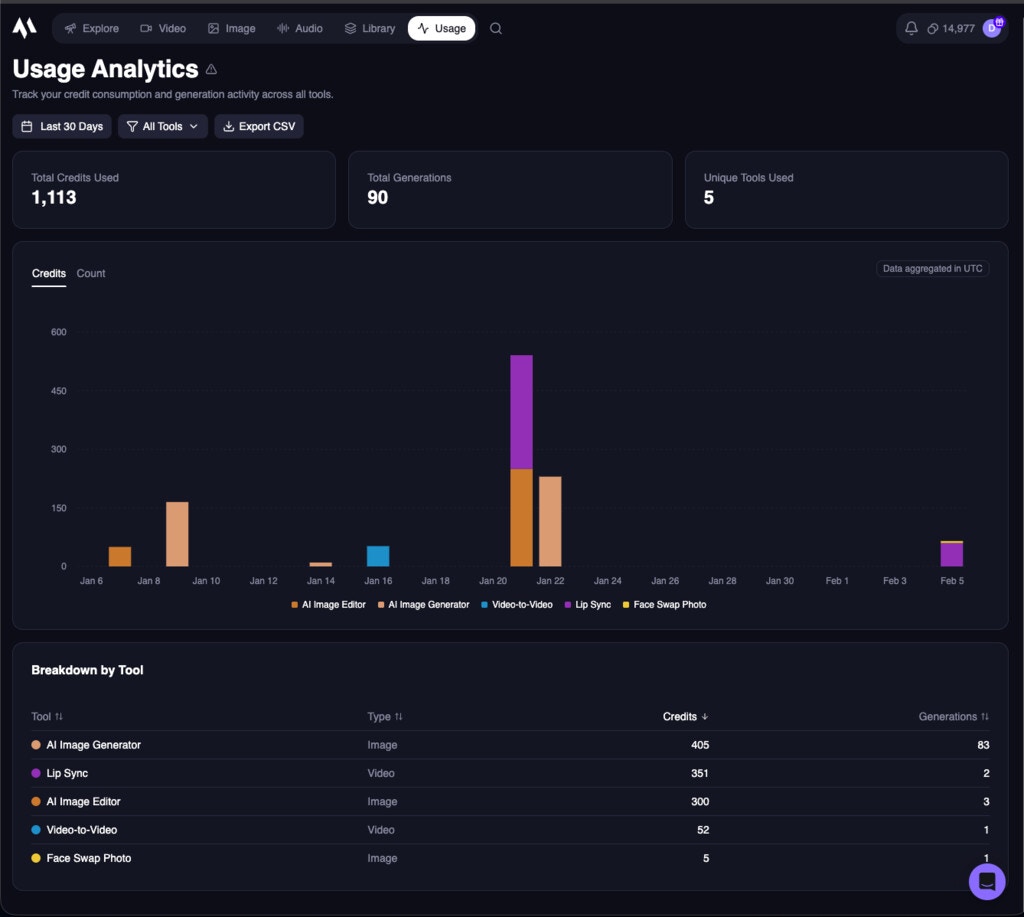Screen dimensions: 1024x917
Task: Select the Explore telescope icon
Action: (x=68, y=28)
